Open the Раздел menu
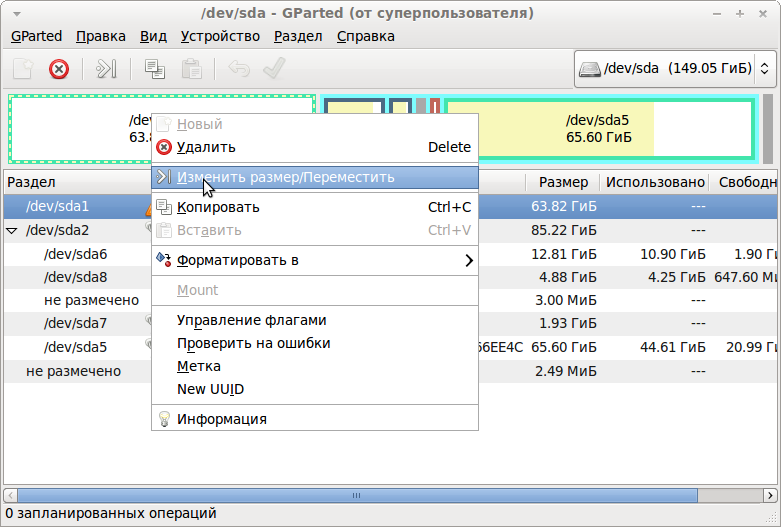 [298, 36]
